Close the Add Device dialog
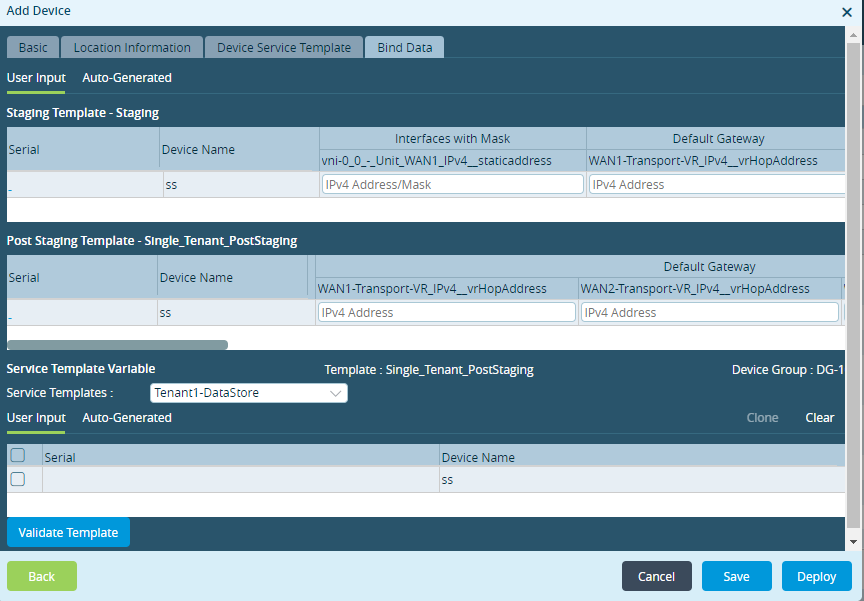 click(x=847, y=12)
